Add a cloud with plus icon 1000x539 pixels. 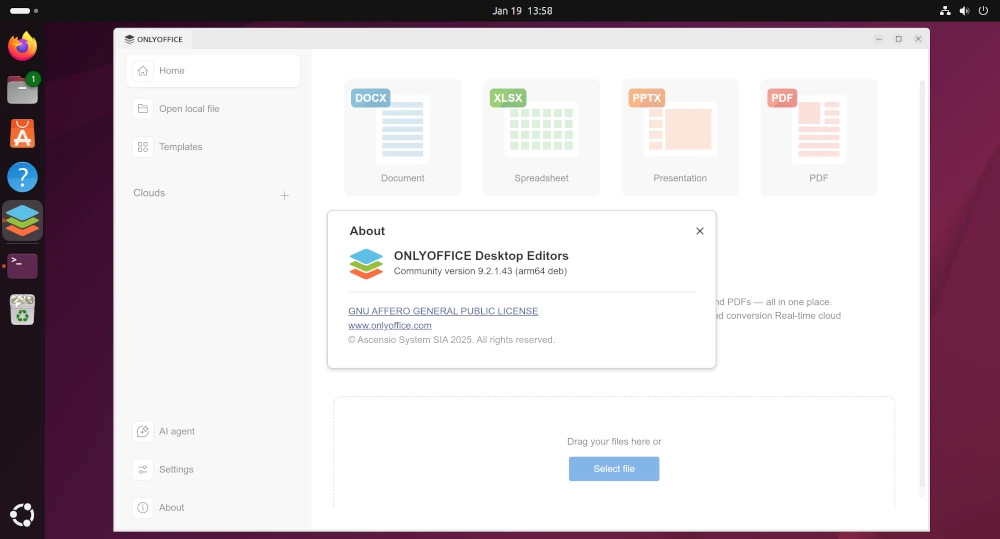[284, 195]
